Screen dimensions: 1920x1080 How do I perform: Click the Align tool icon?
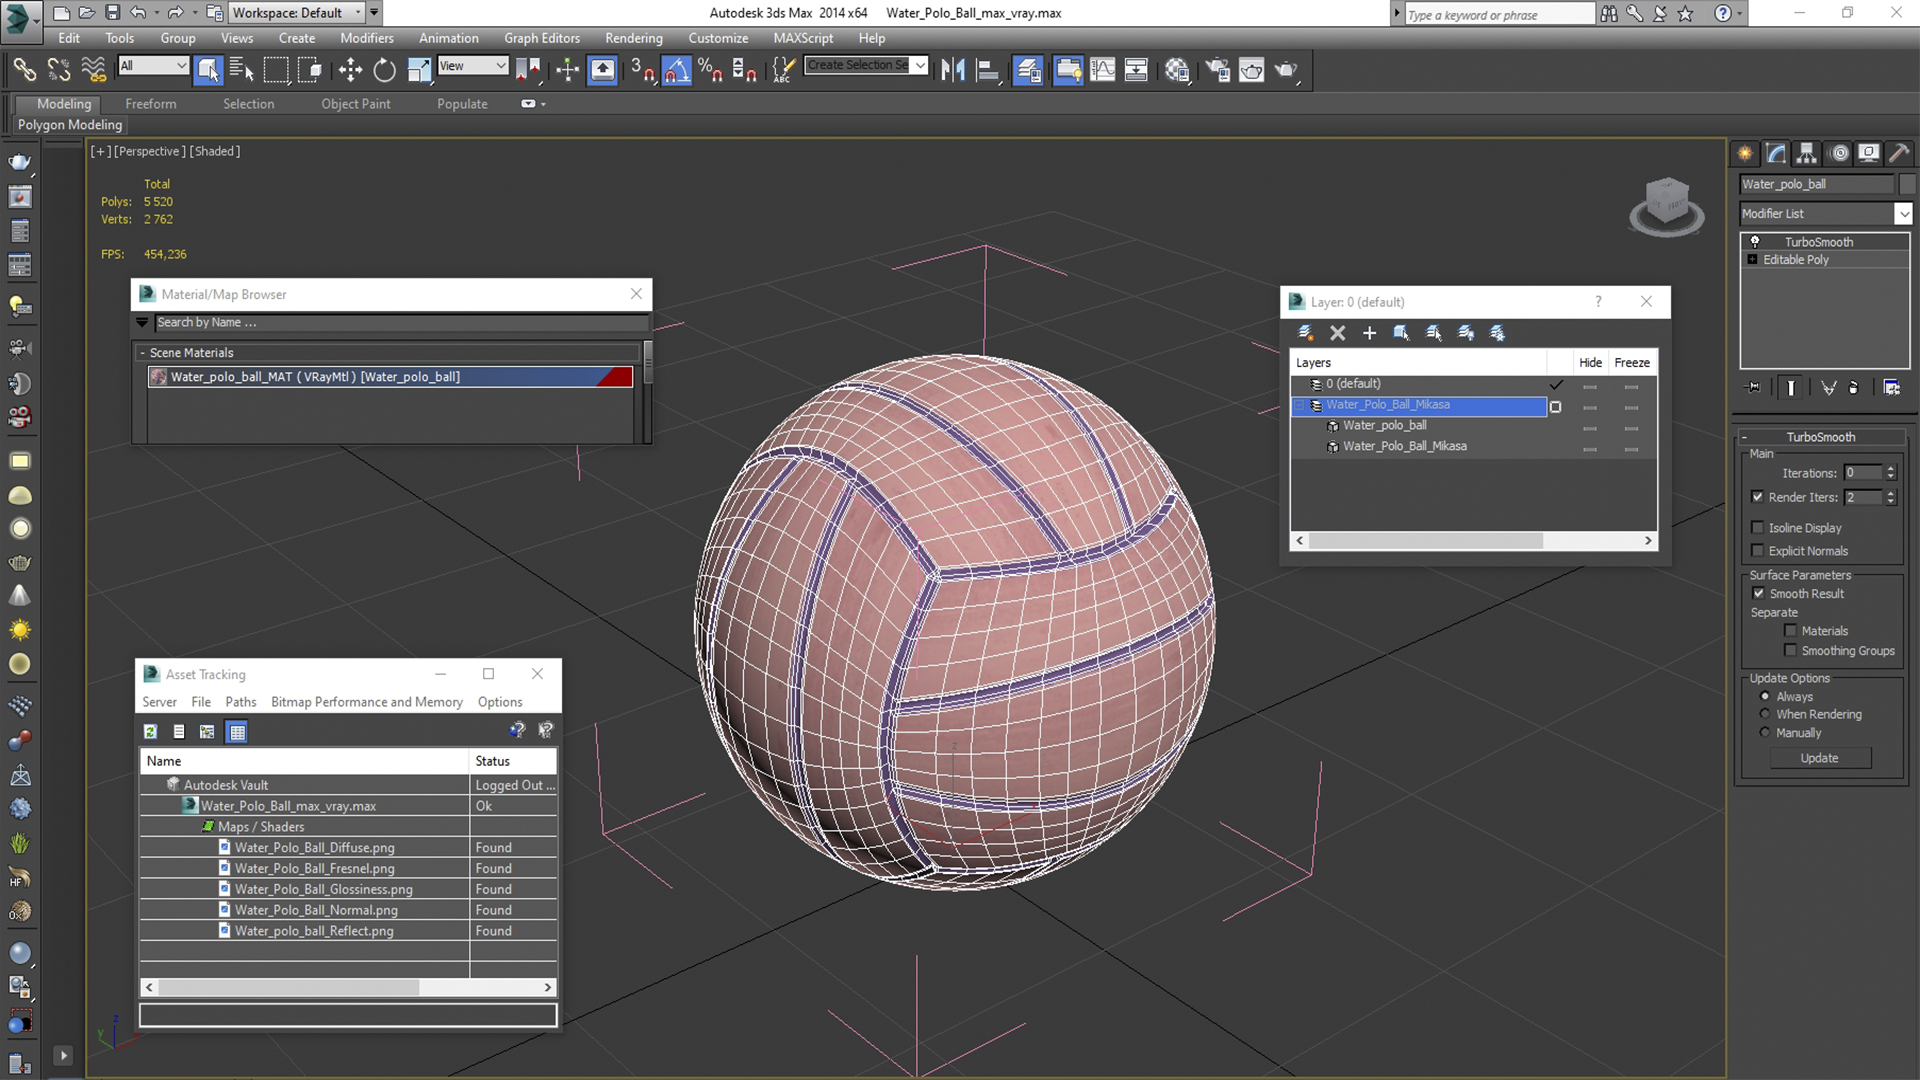click(987, 69)
